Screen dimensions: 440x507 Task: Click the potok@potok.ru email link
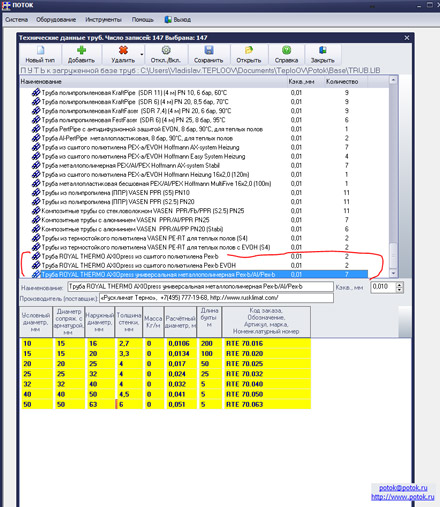pyautogui.click(x=403, y=488)
